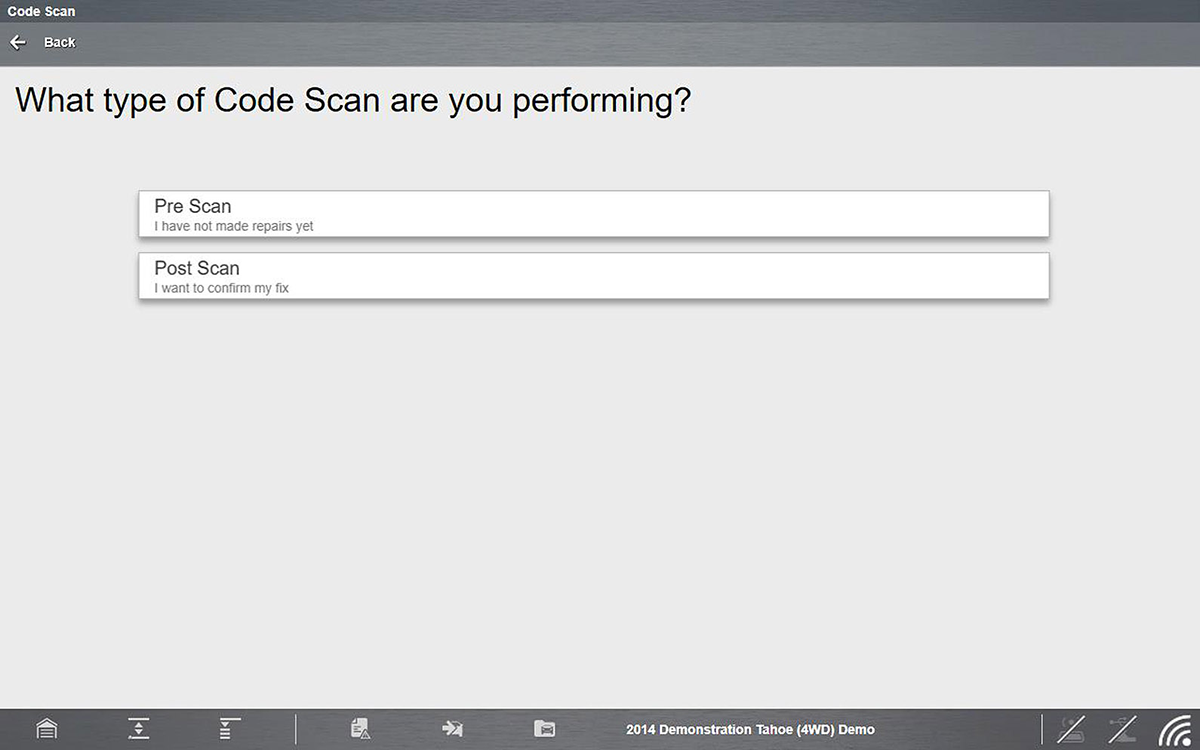Viewport: 1200px width, 750px height.
Task: Click the divider left of the report icon
Action: point(296,729)
